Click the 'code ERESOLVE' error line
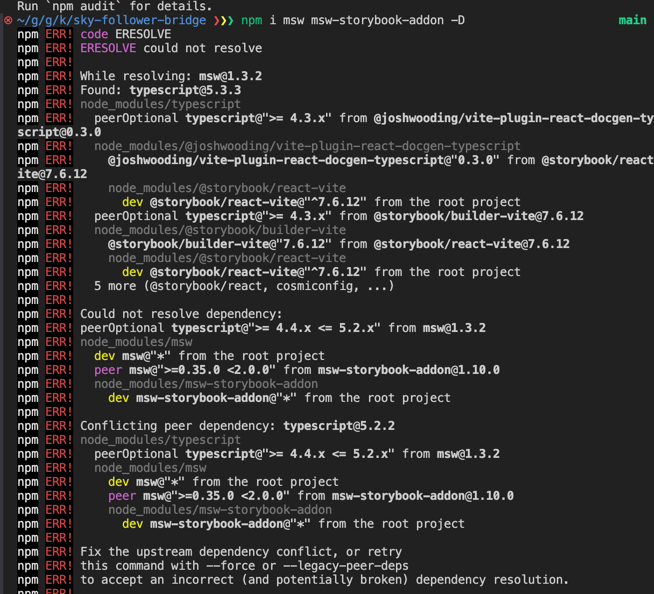This screenshot has height=594, width=654. coord(126,34)
